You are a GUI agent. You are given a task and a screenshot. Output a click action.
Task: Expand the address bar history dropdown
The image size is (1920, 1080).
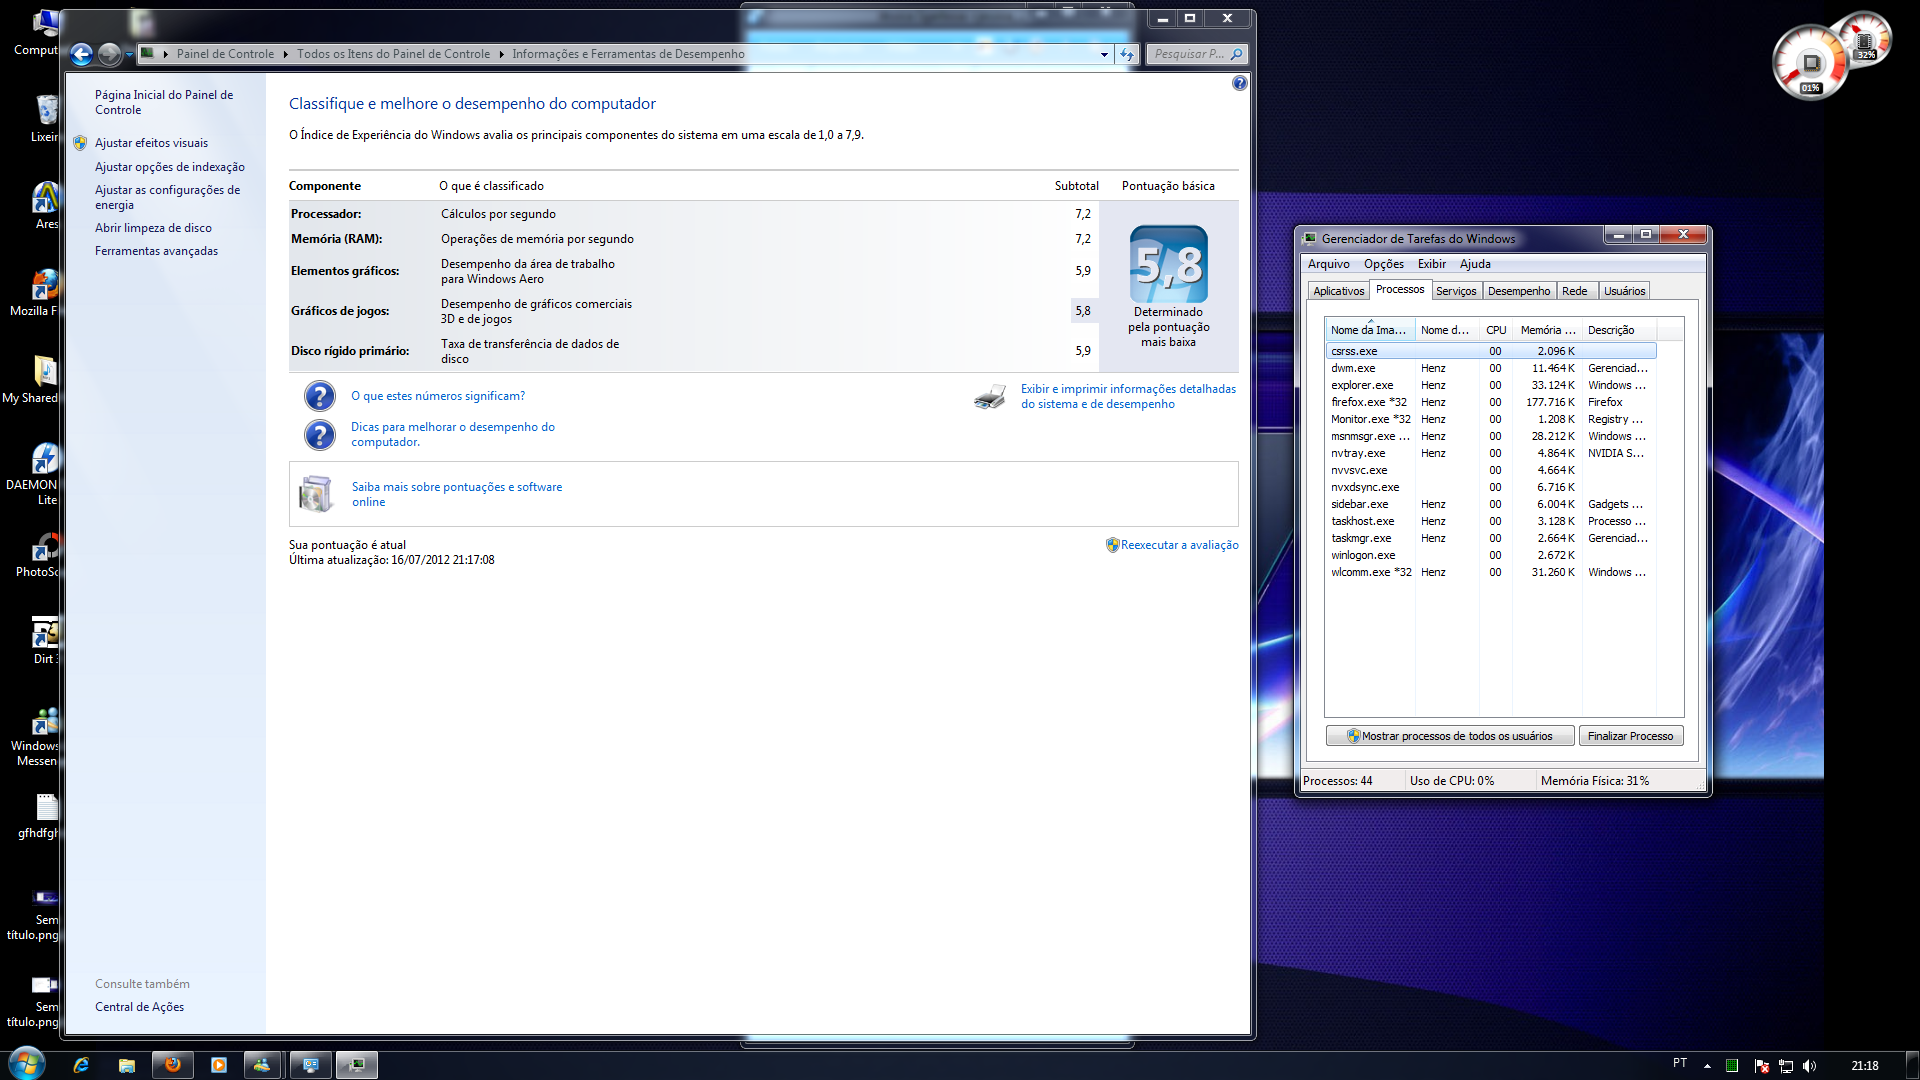click(1104, 54)
